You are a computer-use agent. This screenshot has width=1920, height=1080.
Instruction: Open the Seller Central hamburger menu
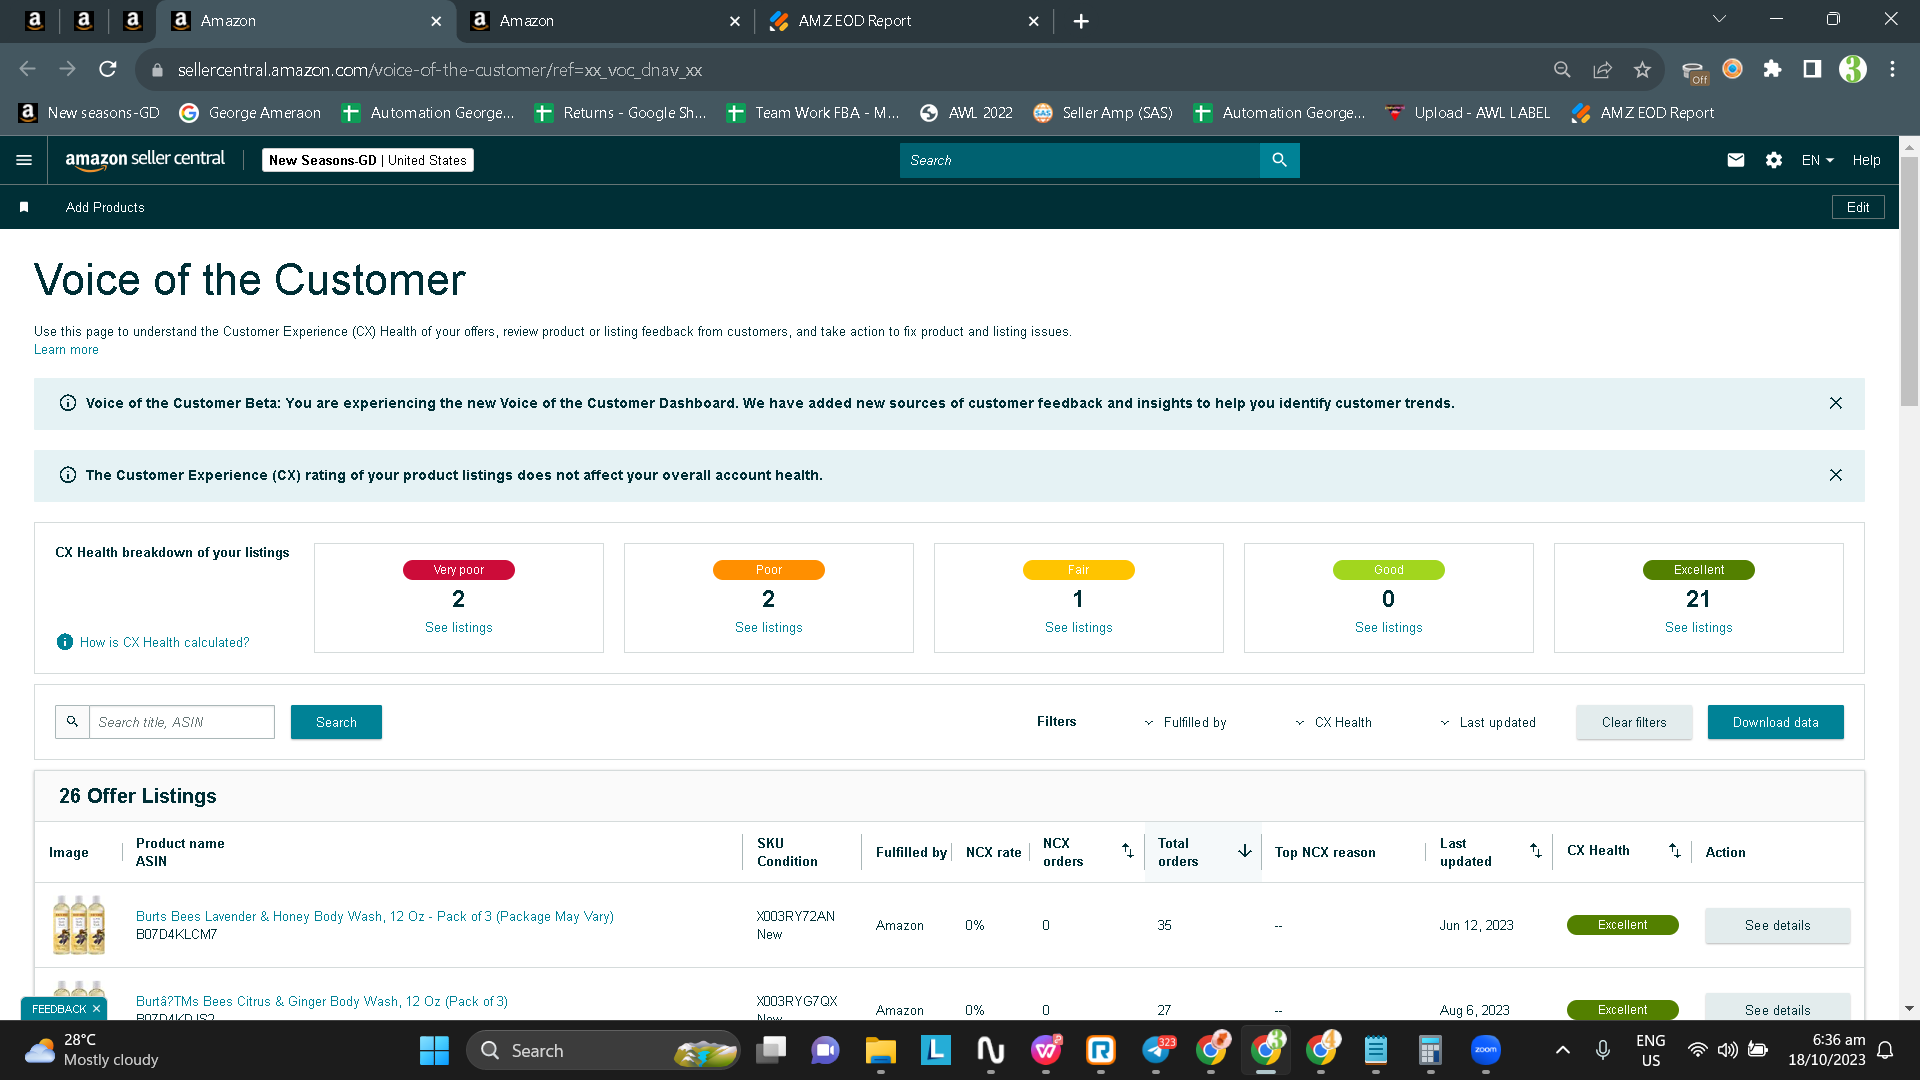[x=24, y=160]
